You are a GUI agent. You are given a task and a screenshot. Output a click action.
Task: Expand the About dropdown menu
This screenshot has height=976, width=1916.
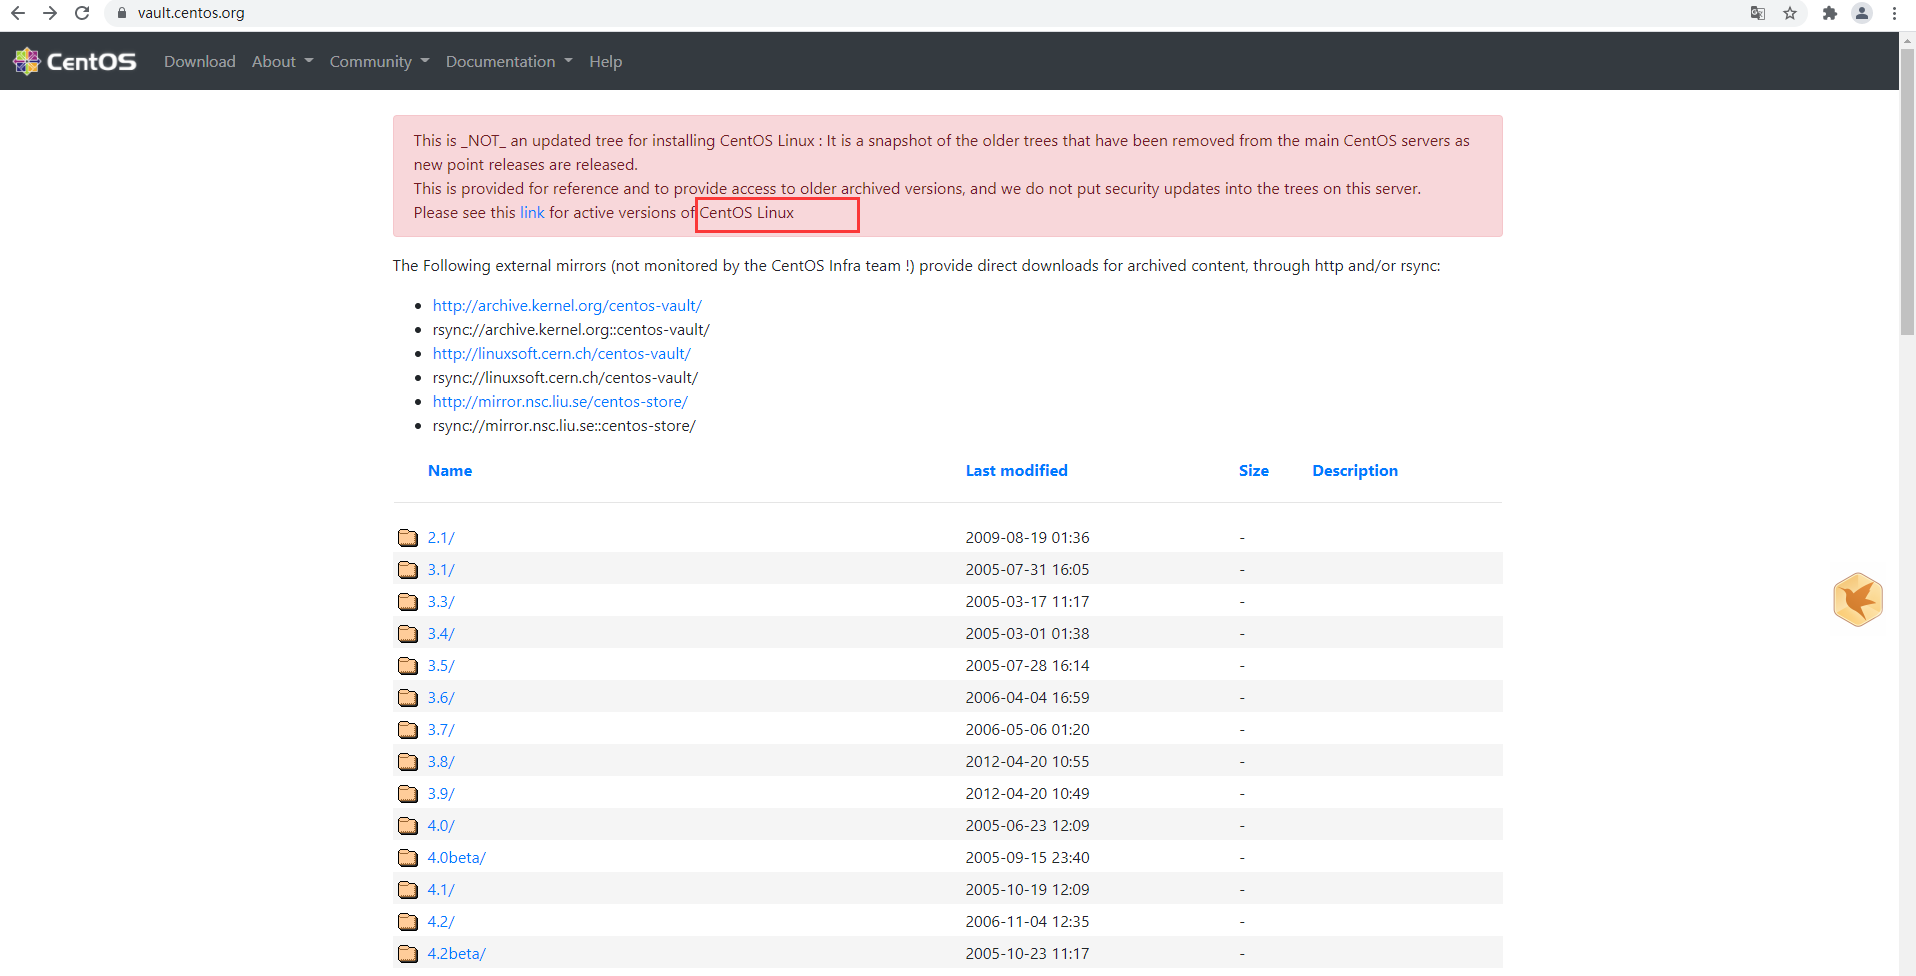283,61
